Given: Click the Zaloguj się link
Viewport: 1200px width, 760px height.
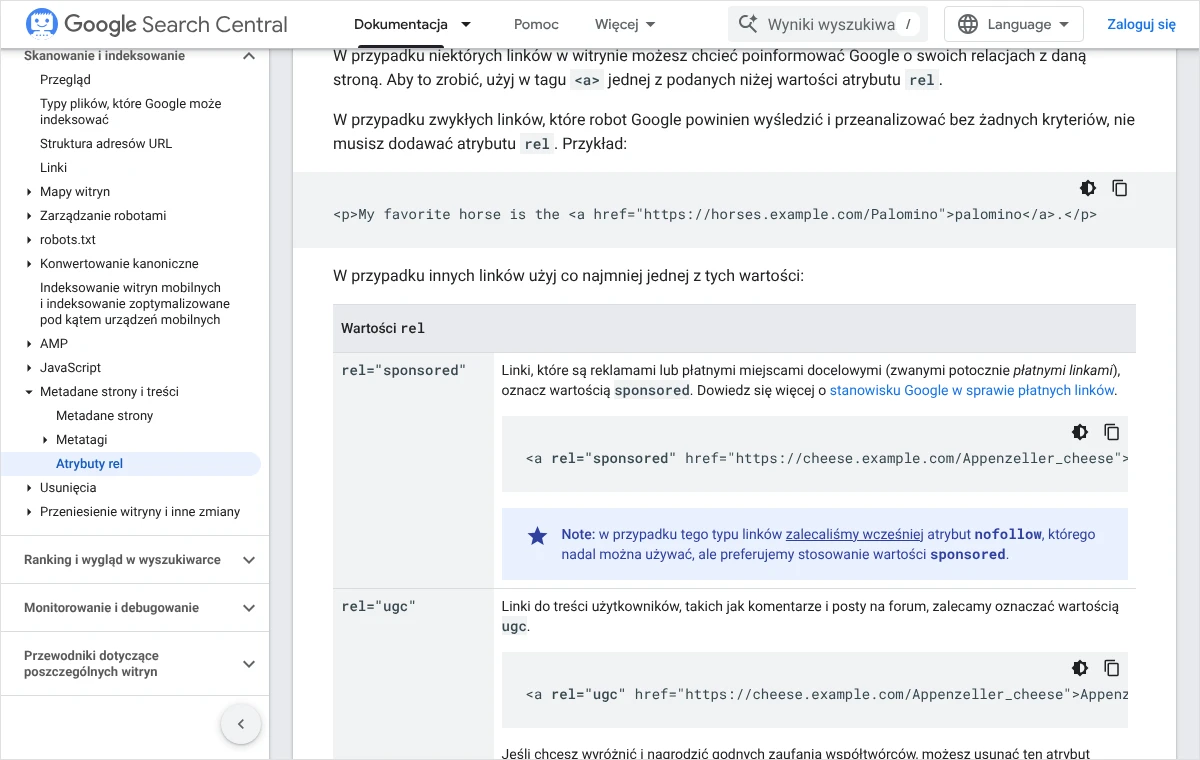Looking at the screenshot, I should pos(1141,24).
